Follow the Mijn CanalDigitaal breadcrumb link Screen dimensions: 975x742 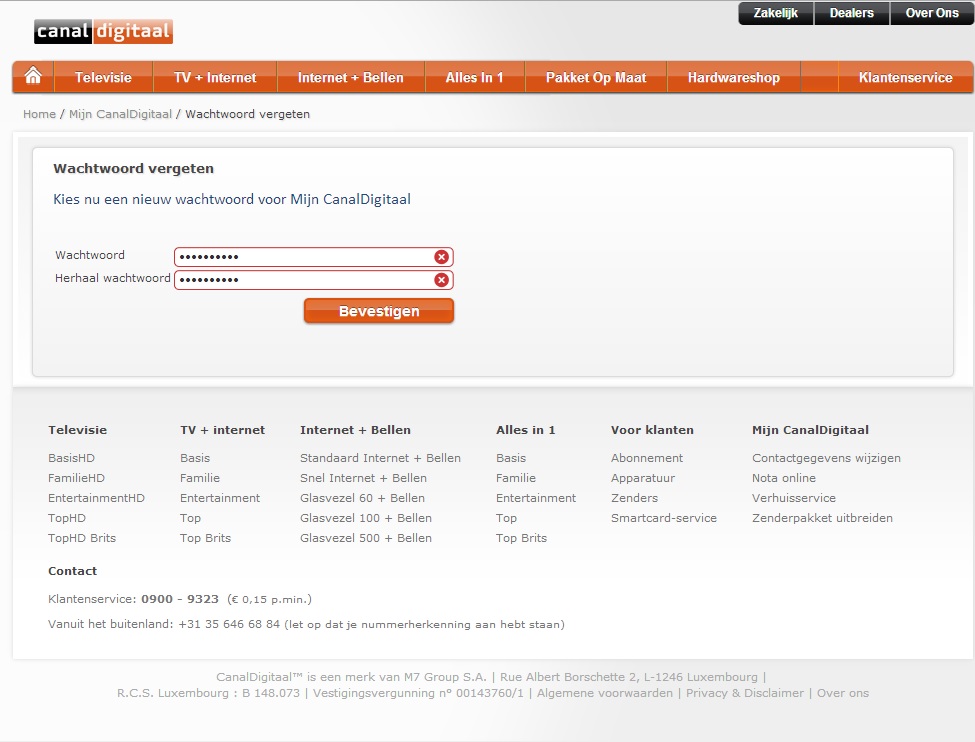pos(120,114)
